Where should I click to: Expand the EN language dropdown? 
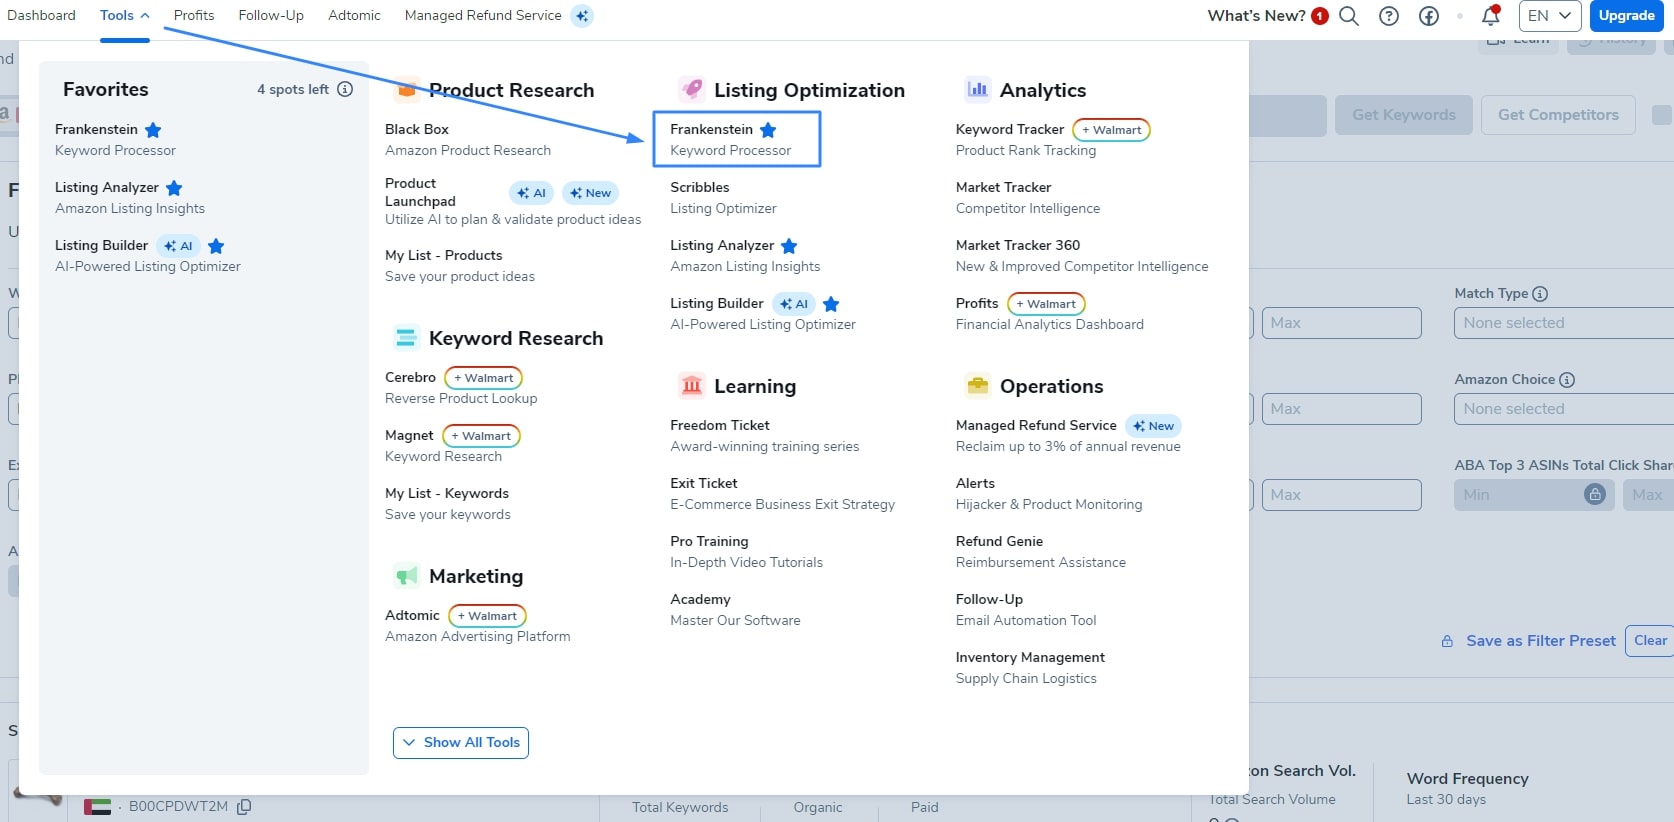click(1550, 16)
